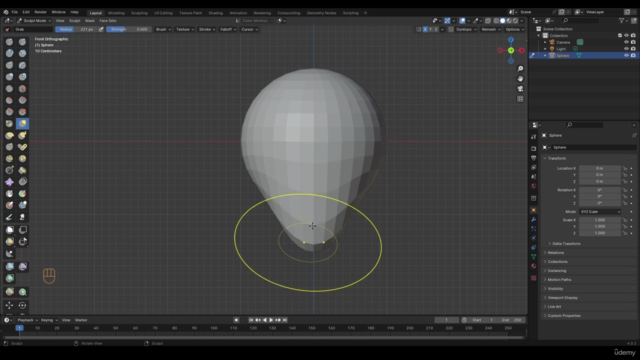Open Object Data green triangle tab
The width and height of the screenshot is (640, 360).
[533, 257]
